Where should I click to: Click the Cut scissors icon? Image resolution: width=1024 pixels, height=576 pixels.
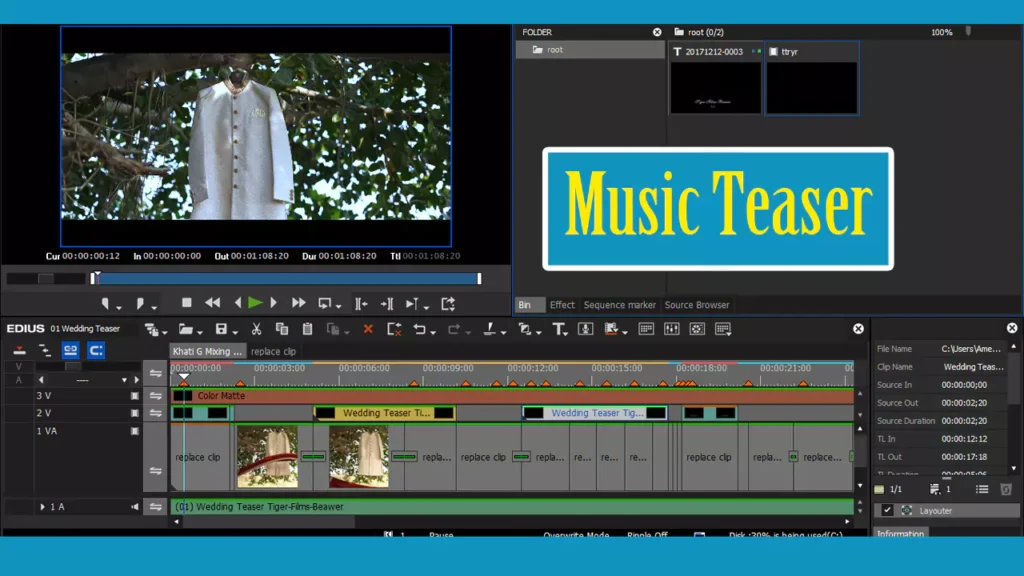[257, 329]
